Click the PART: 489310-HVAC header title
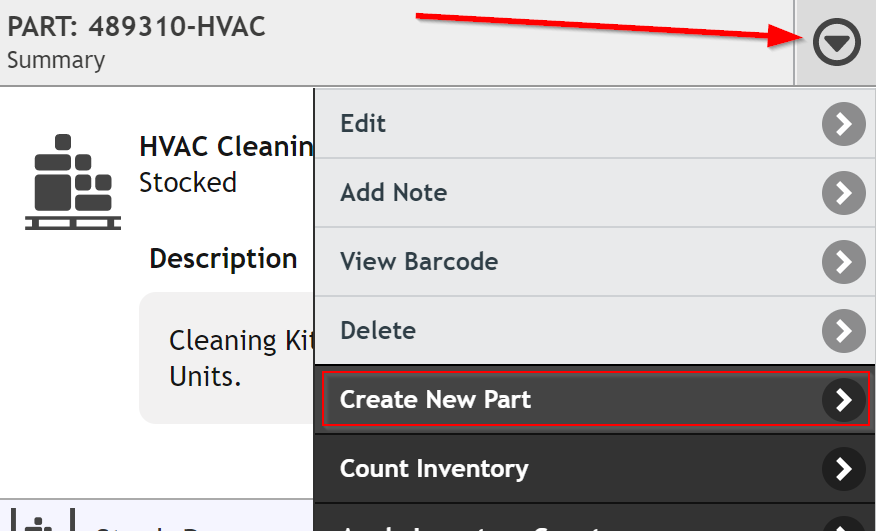 pyautogui.click(x=136, y=26)
